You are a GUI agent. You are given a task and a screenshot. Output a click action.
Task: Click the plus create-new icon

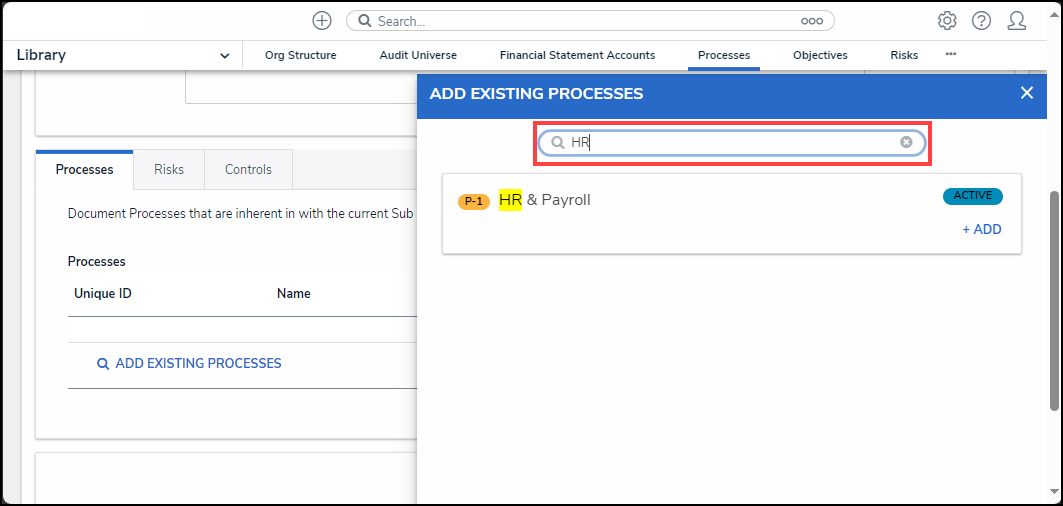(x=322, y=21)
